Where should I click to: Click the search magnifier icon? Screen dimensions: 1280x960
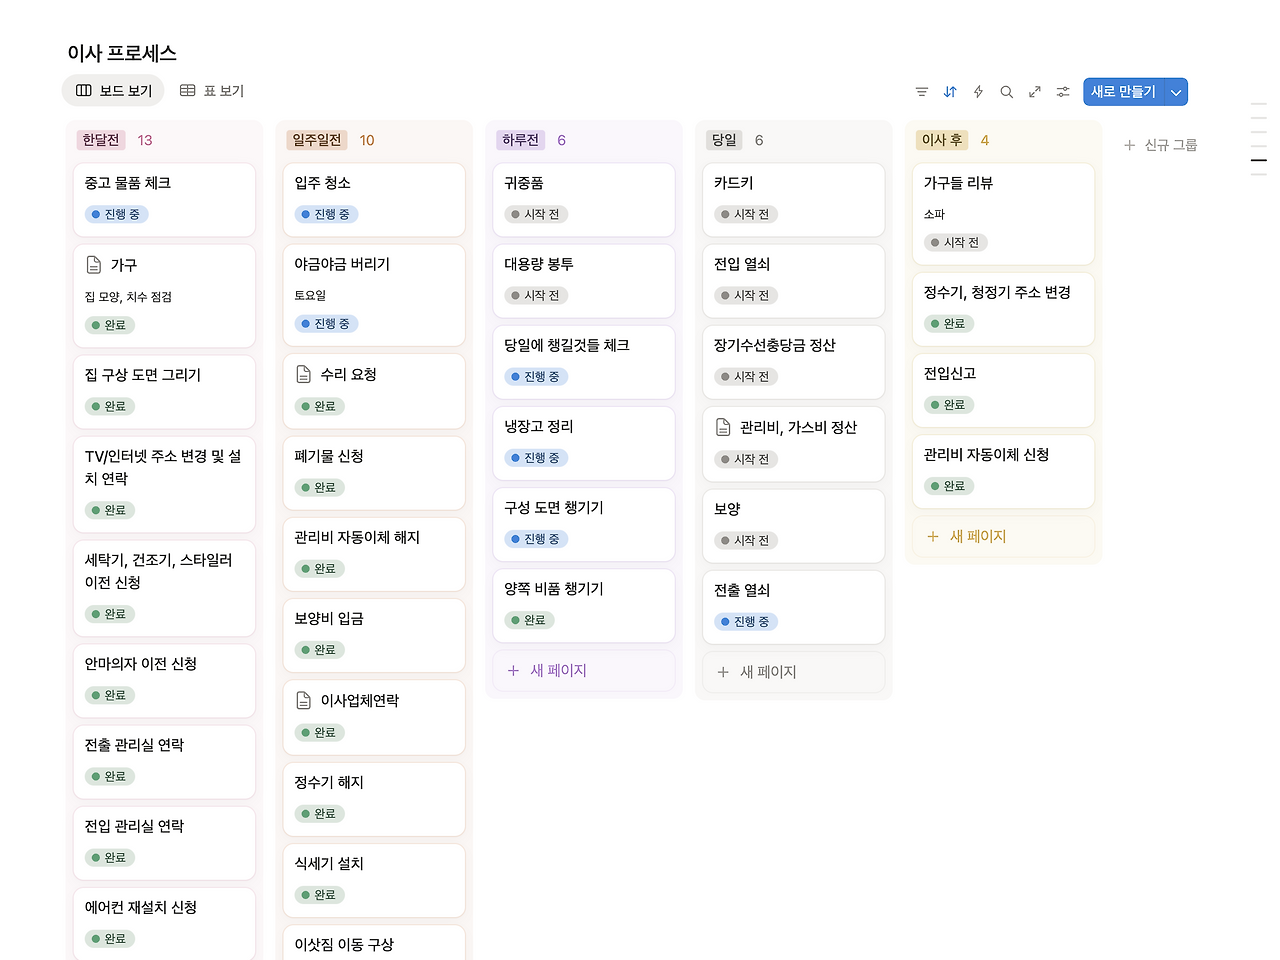pyautogui.click(x=1006, y=91)
